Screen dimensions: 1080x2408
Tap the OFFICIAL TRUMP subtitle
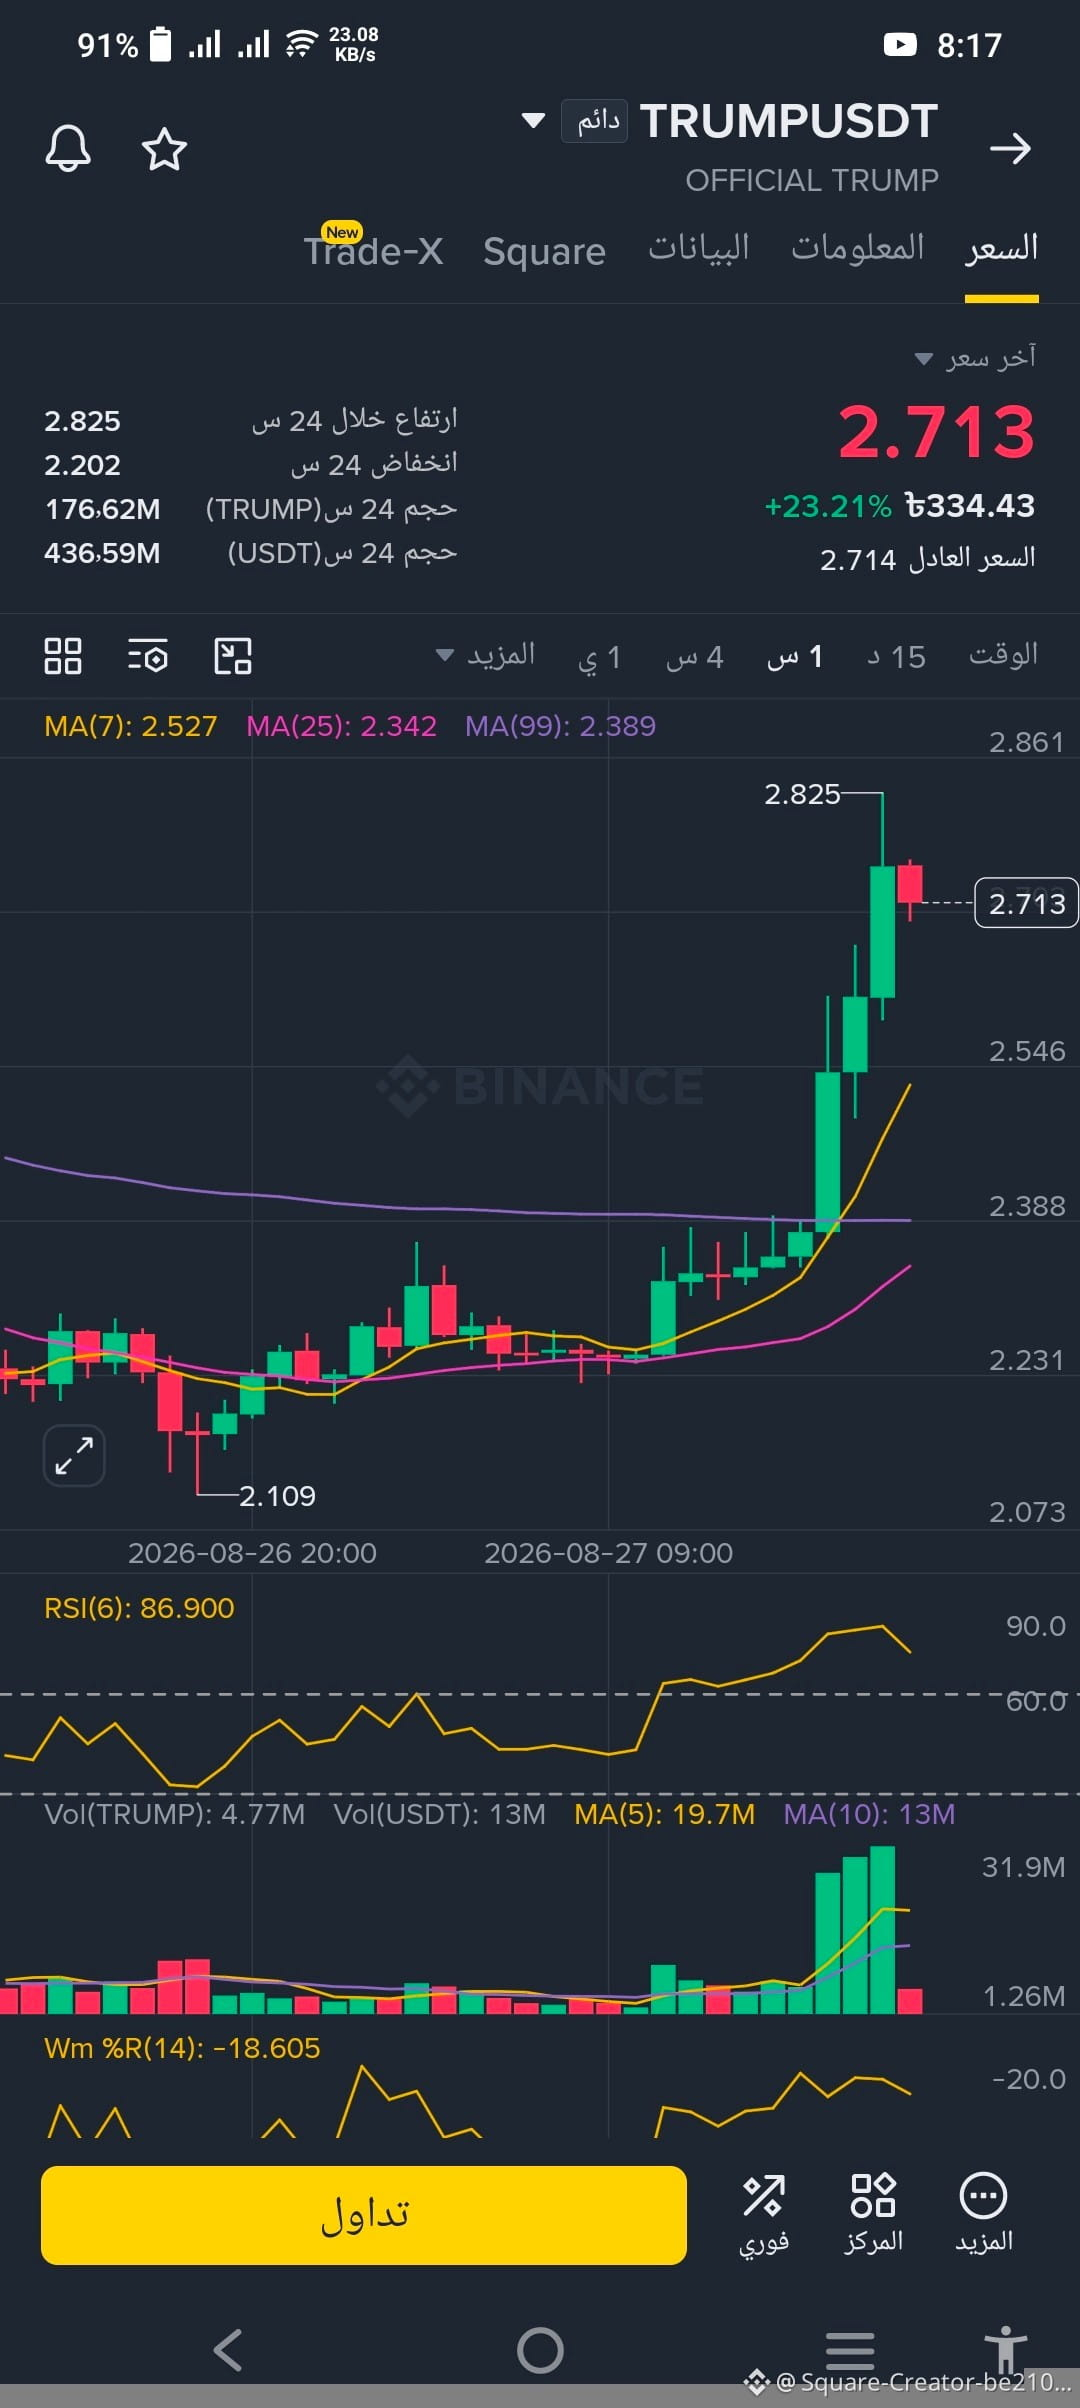(x=812, y=180)
